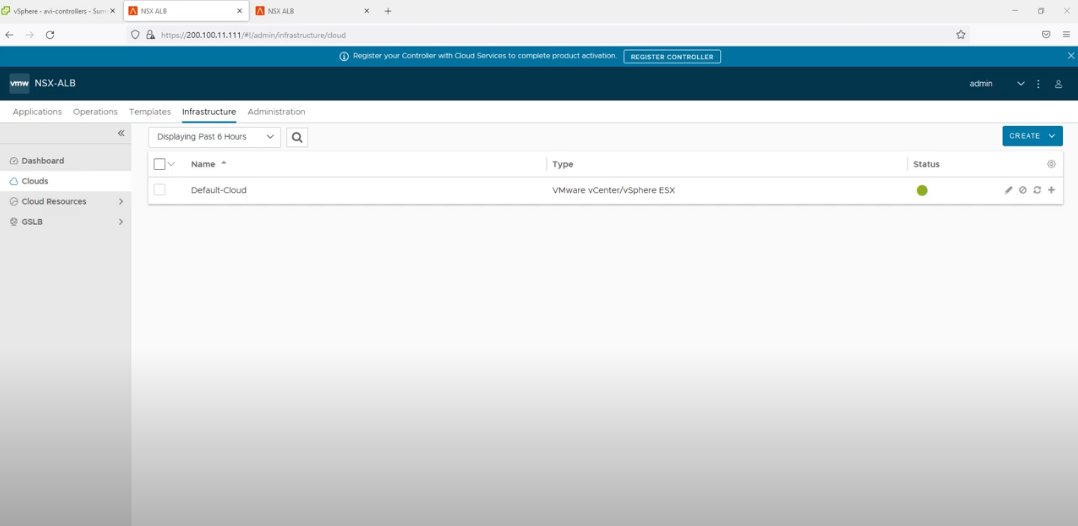Image resolution: width=1078 pixels, height=526 pixels.
Task: Open the Pocket save icon
Action: pyautogui.click(x=1046, y=34)
